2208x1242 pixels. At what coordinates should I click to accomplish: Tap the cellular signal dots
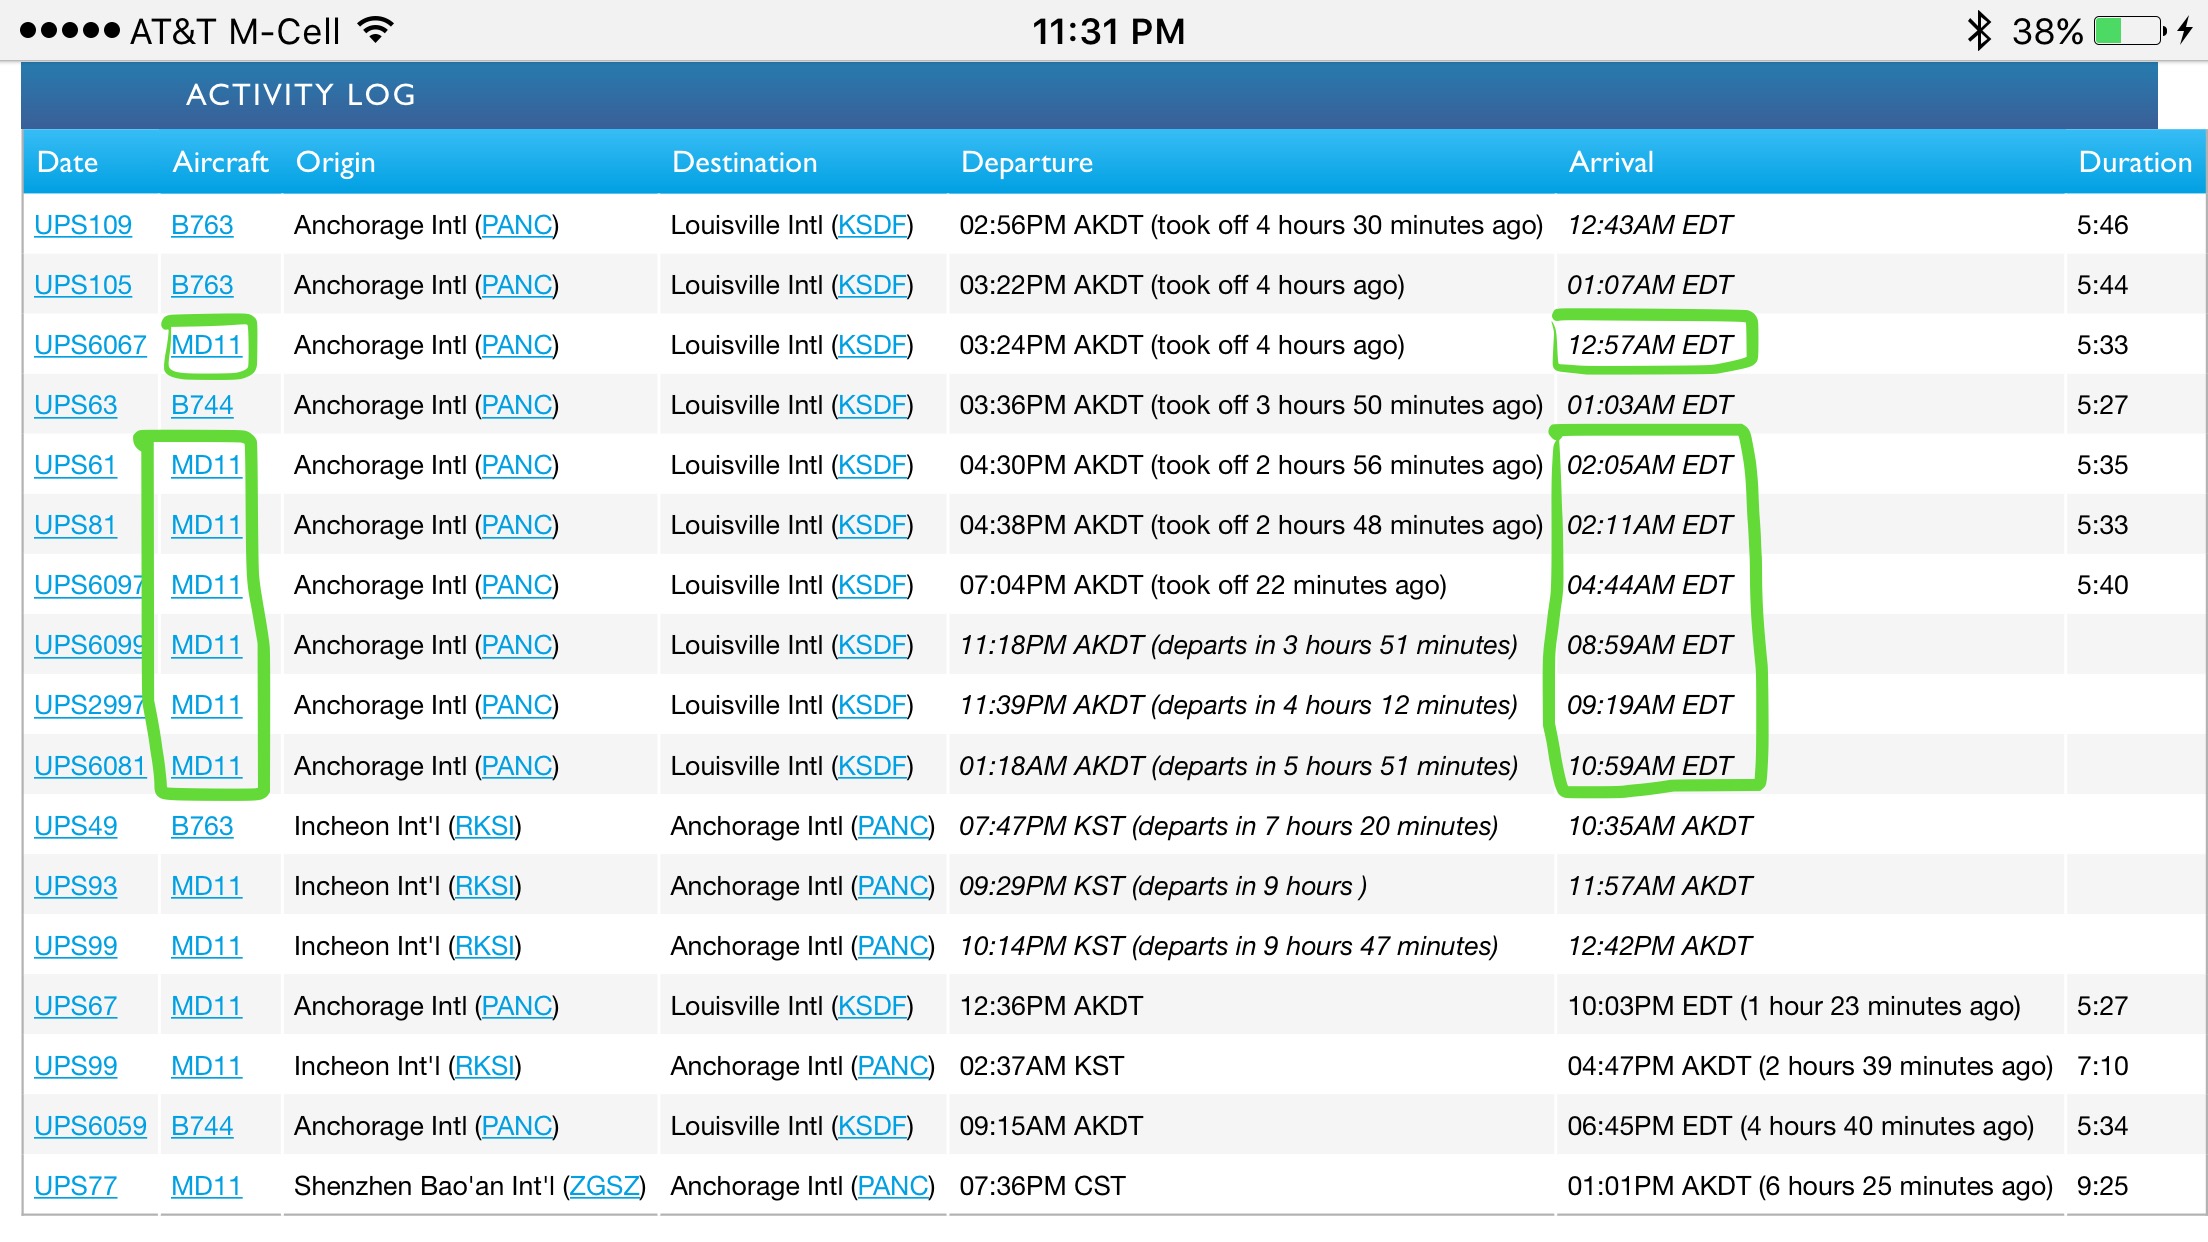tap(70, 30)
